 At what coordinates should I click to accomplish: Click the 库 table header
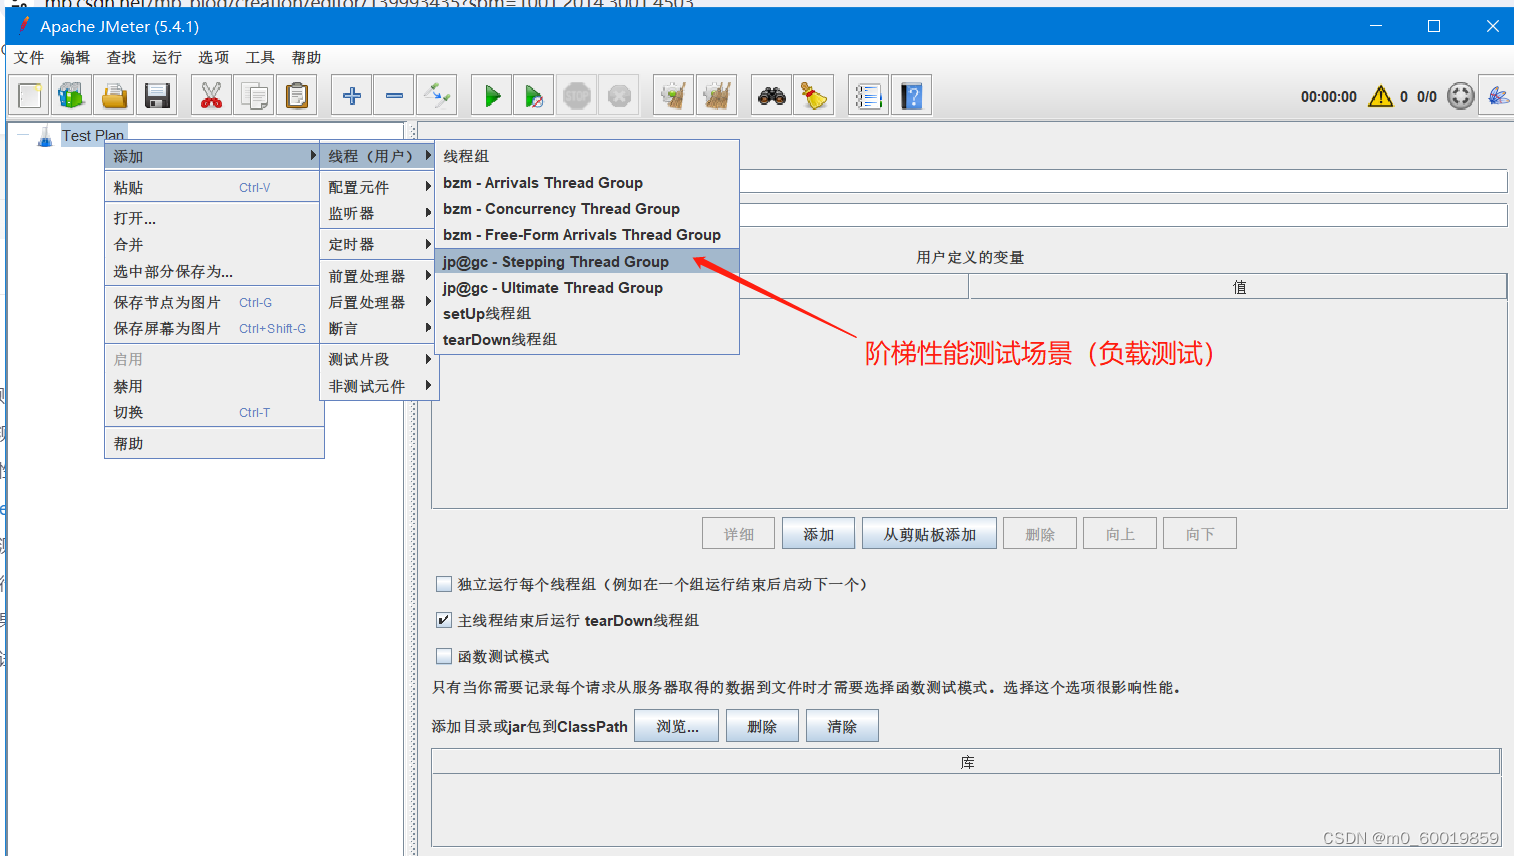(x=967, y=762)
